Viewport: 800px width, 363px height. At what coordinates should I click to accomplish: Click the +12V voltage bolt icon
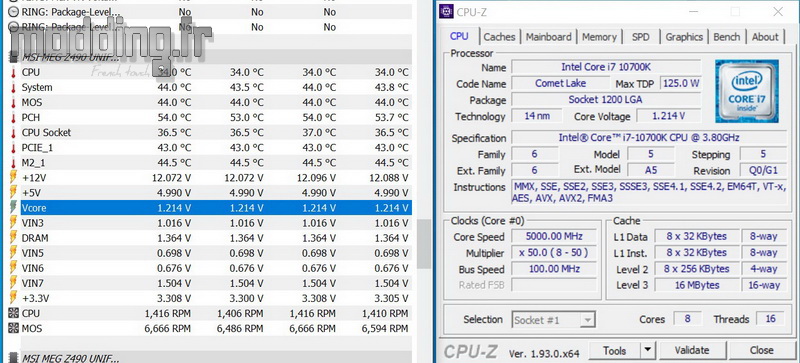click(x=13, y=178)
